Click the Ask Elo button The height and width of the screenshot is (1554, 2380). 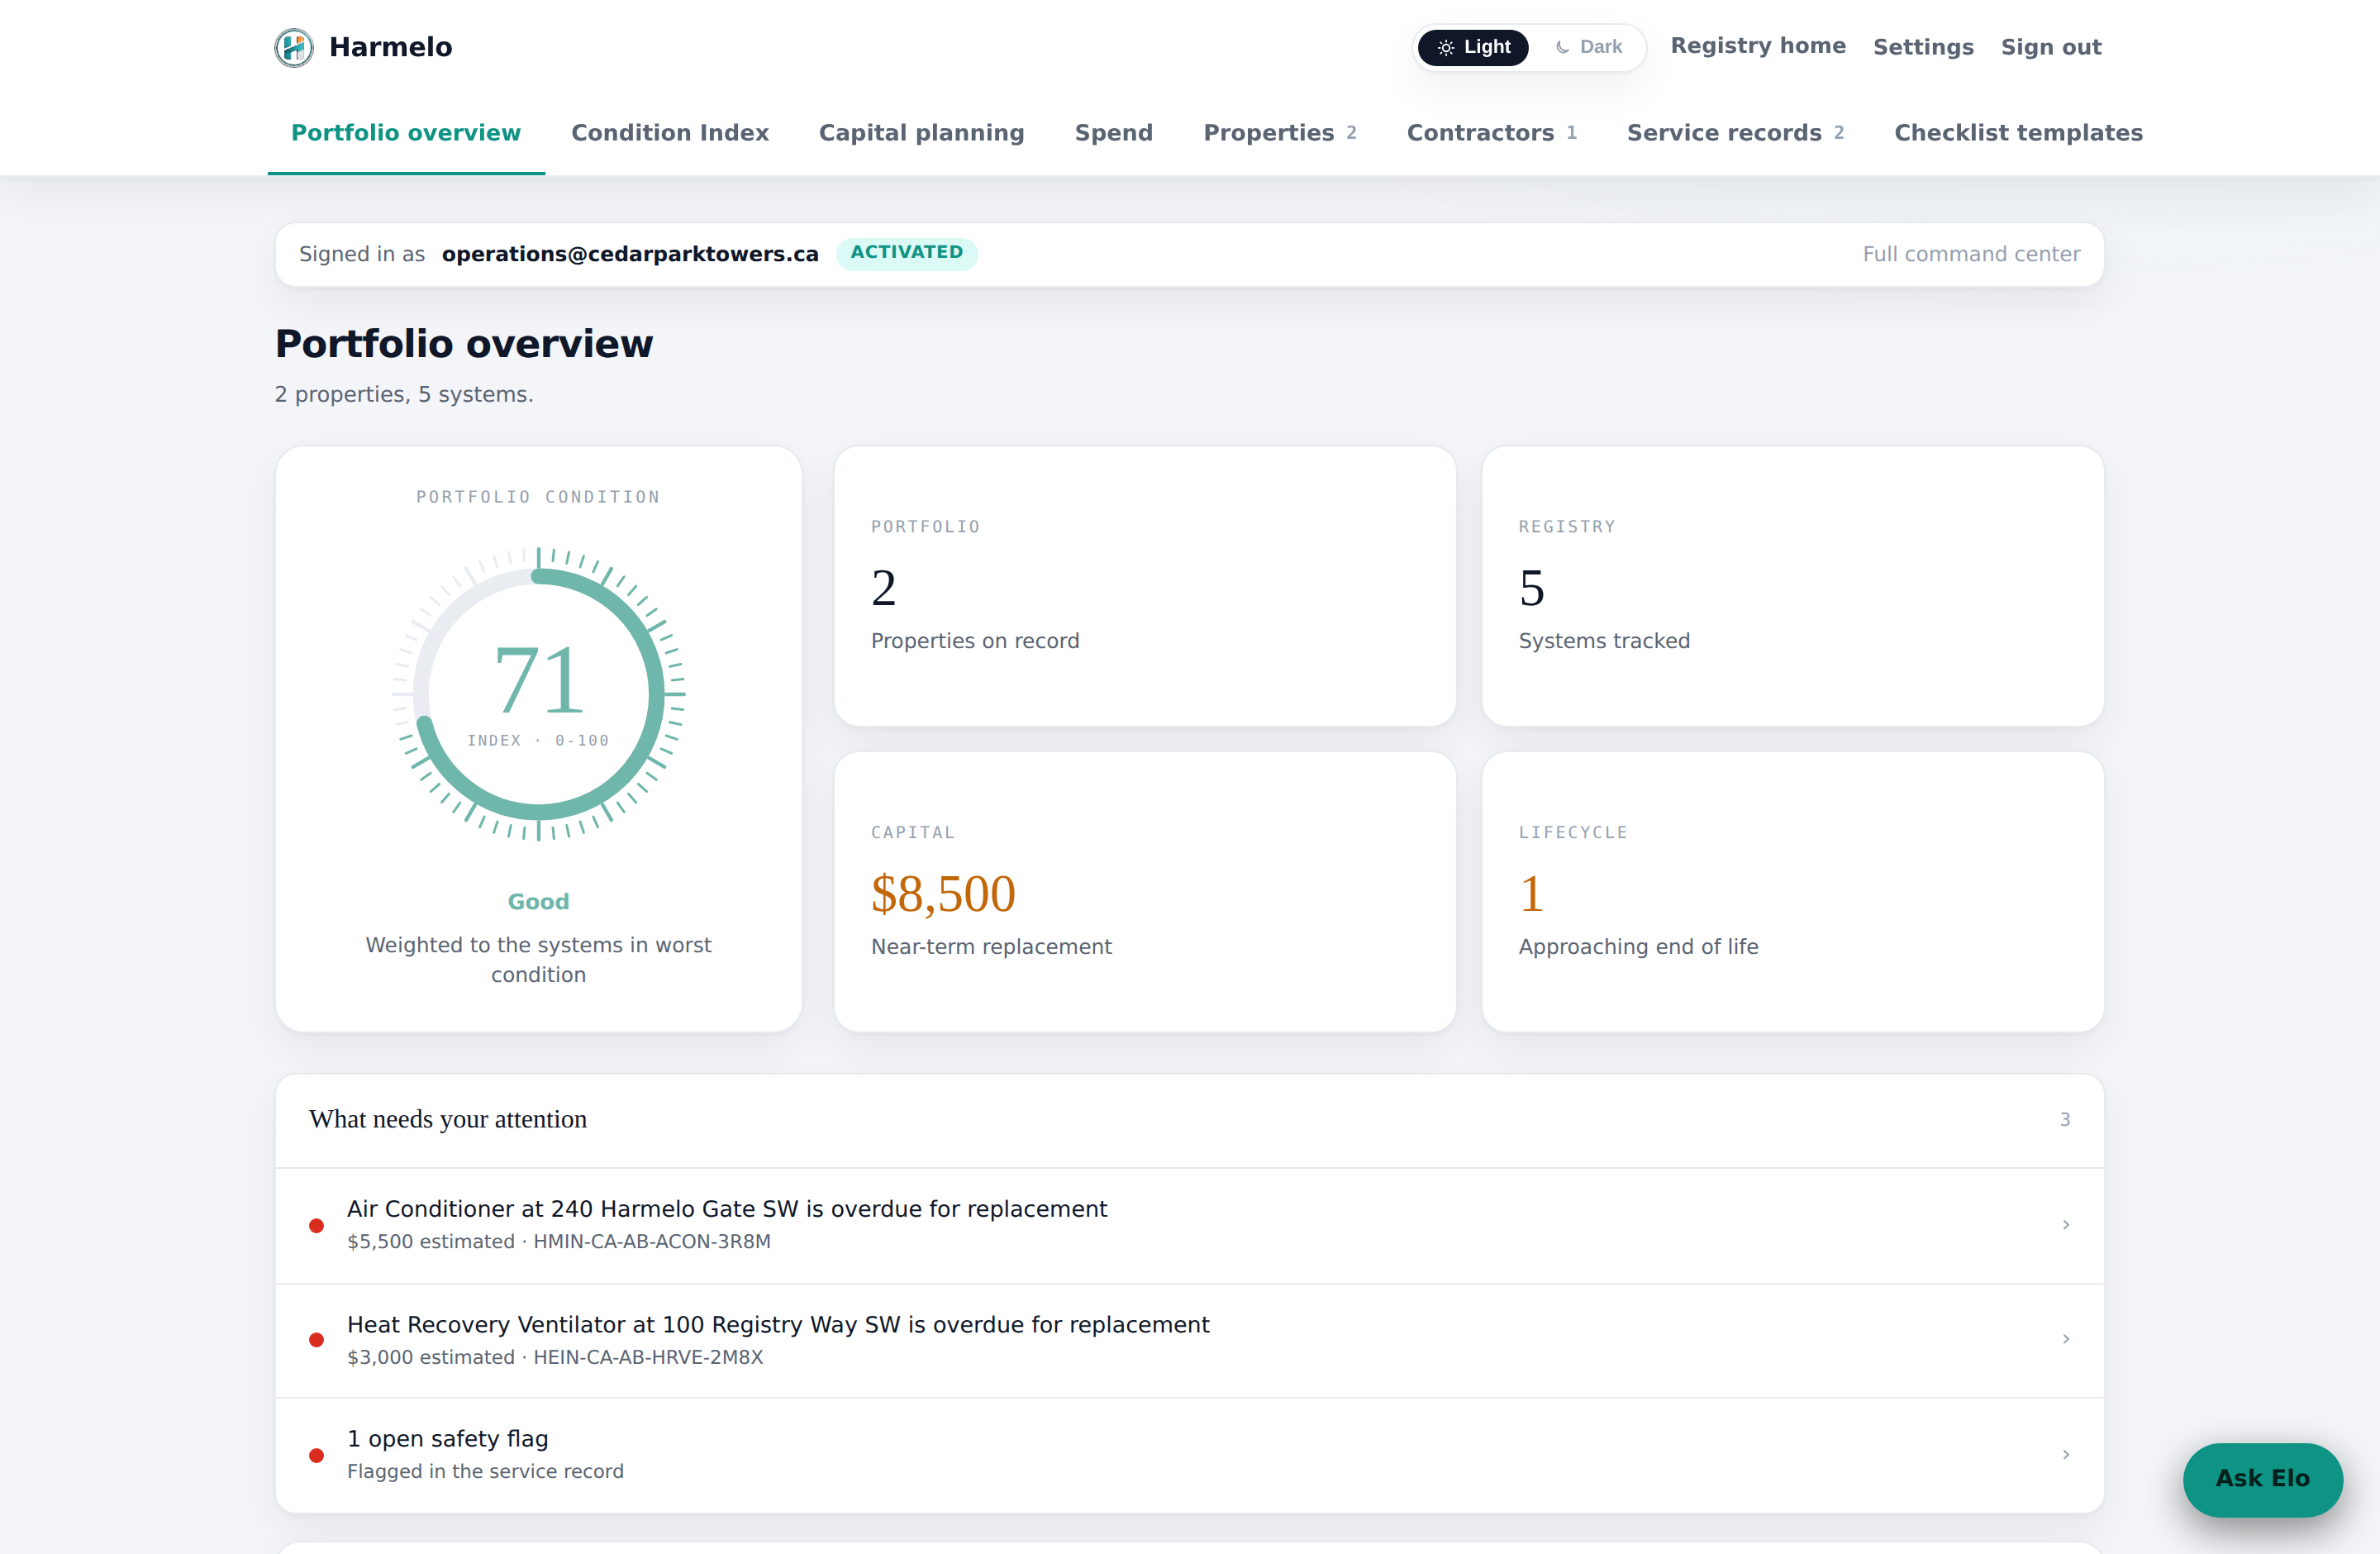pyautogui.click(x=2262, y=1479)
